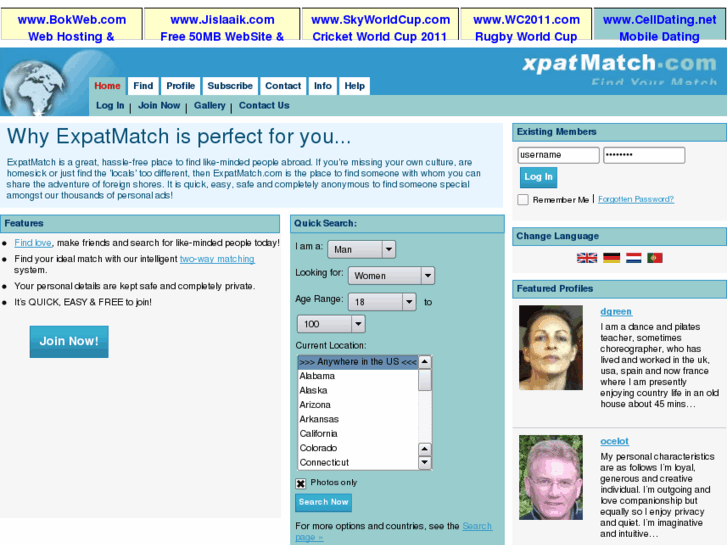Open the Subscribe tab
The image size is (727, 545).
pos(230,86)
